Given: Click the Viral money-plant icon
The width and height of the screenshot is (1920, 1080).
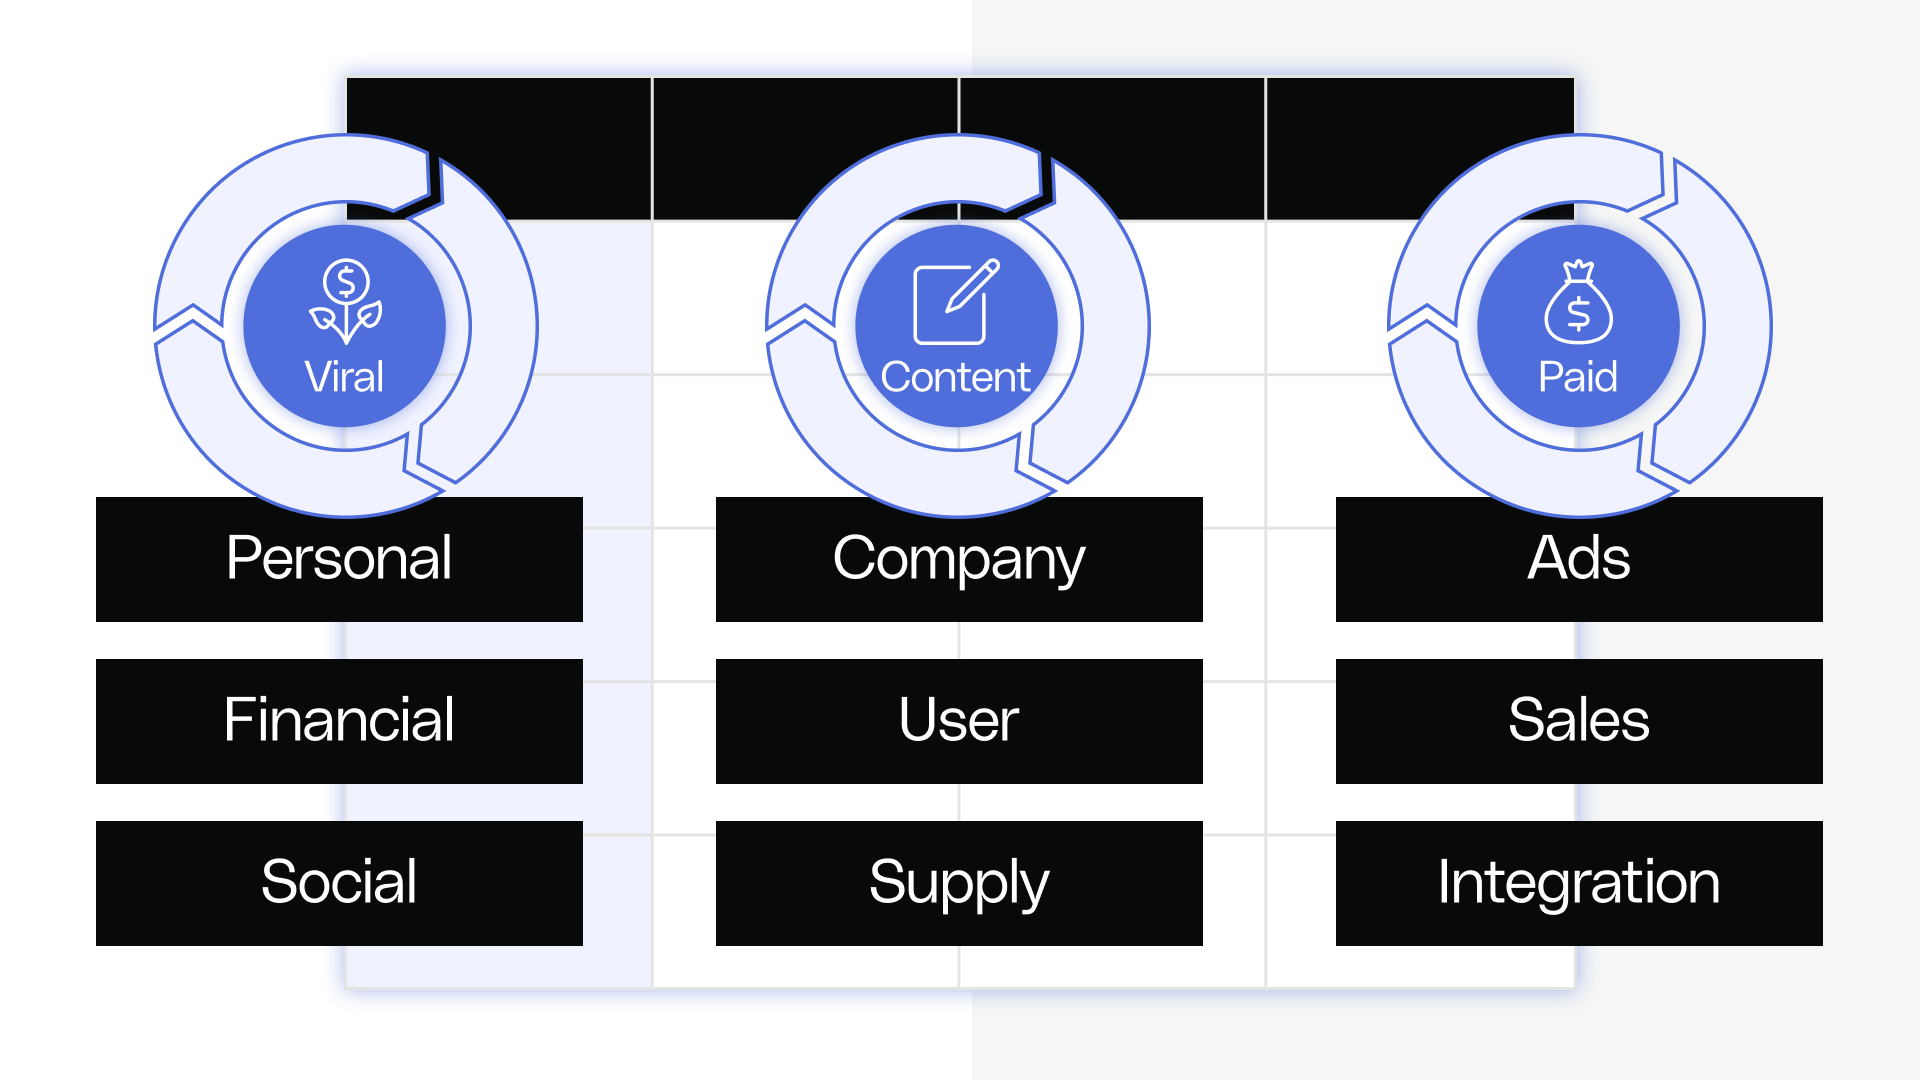Looking at the screenshot, I should click(x=346, y=302).
